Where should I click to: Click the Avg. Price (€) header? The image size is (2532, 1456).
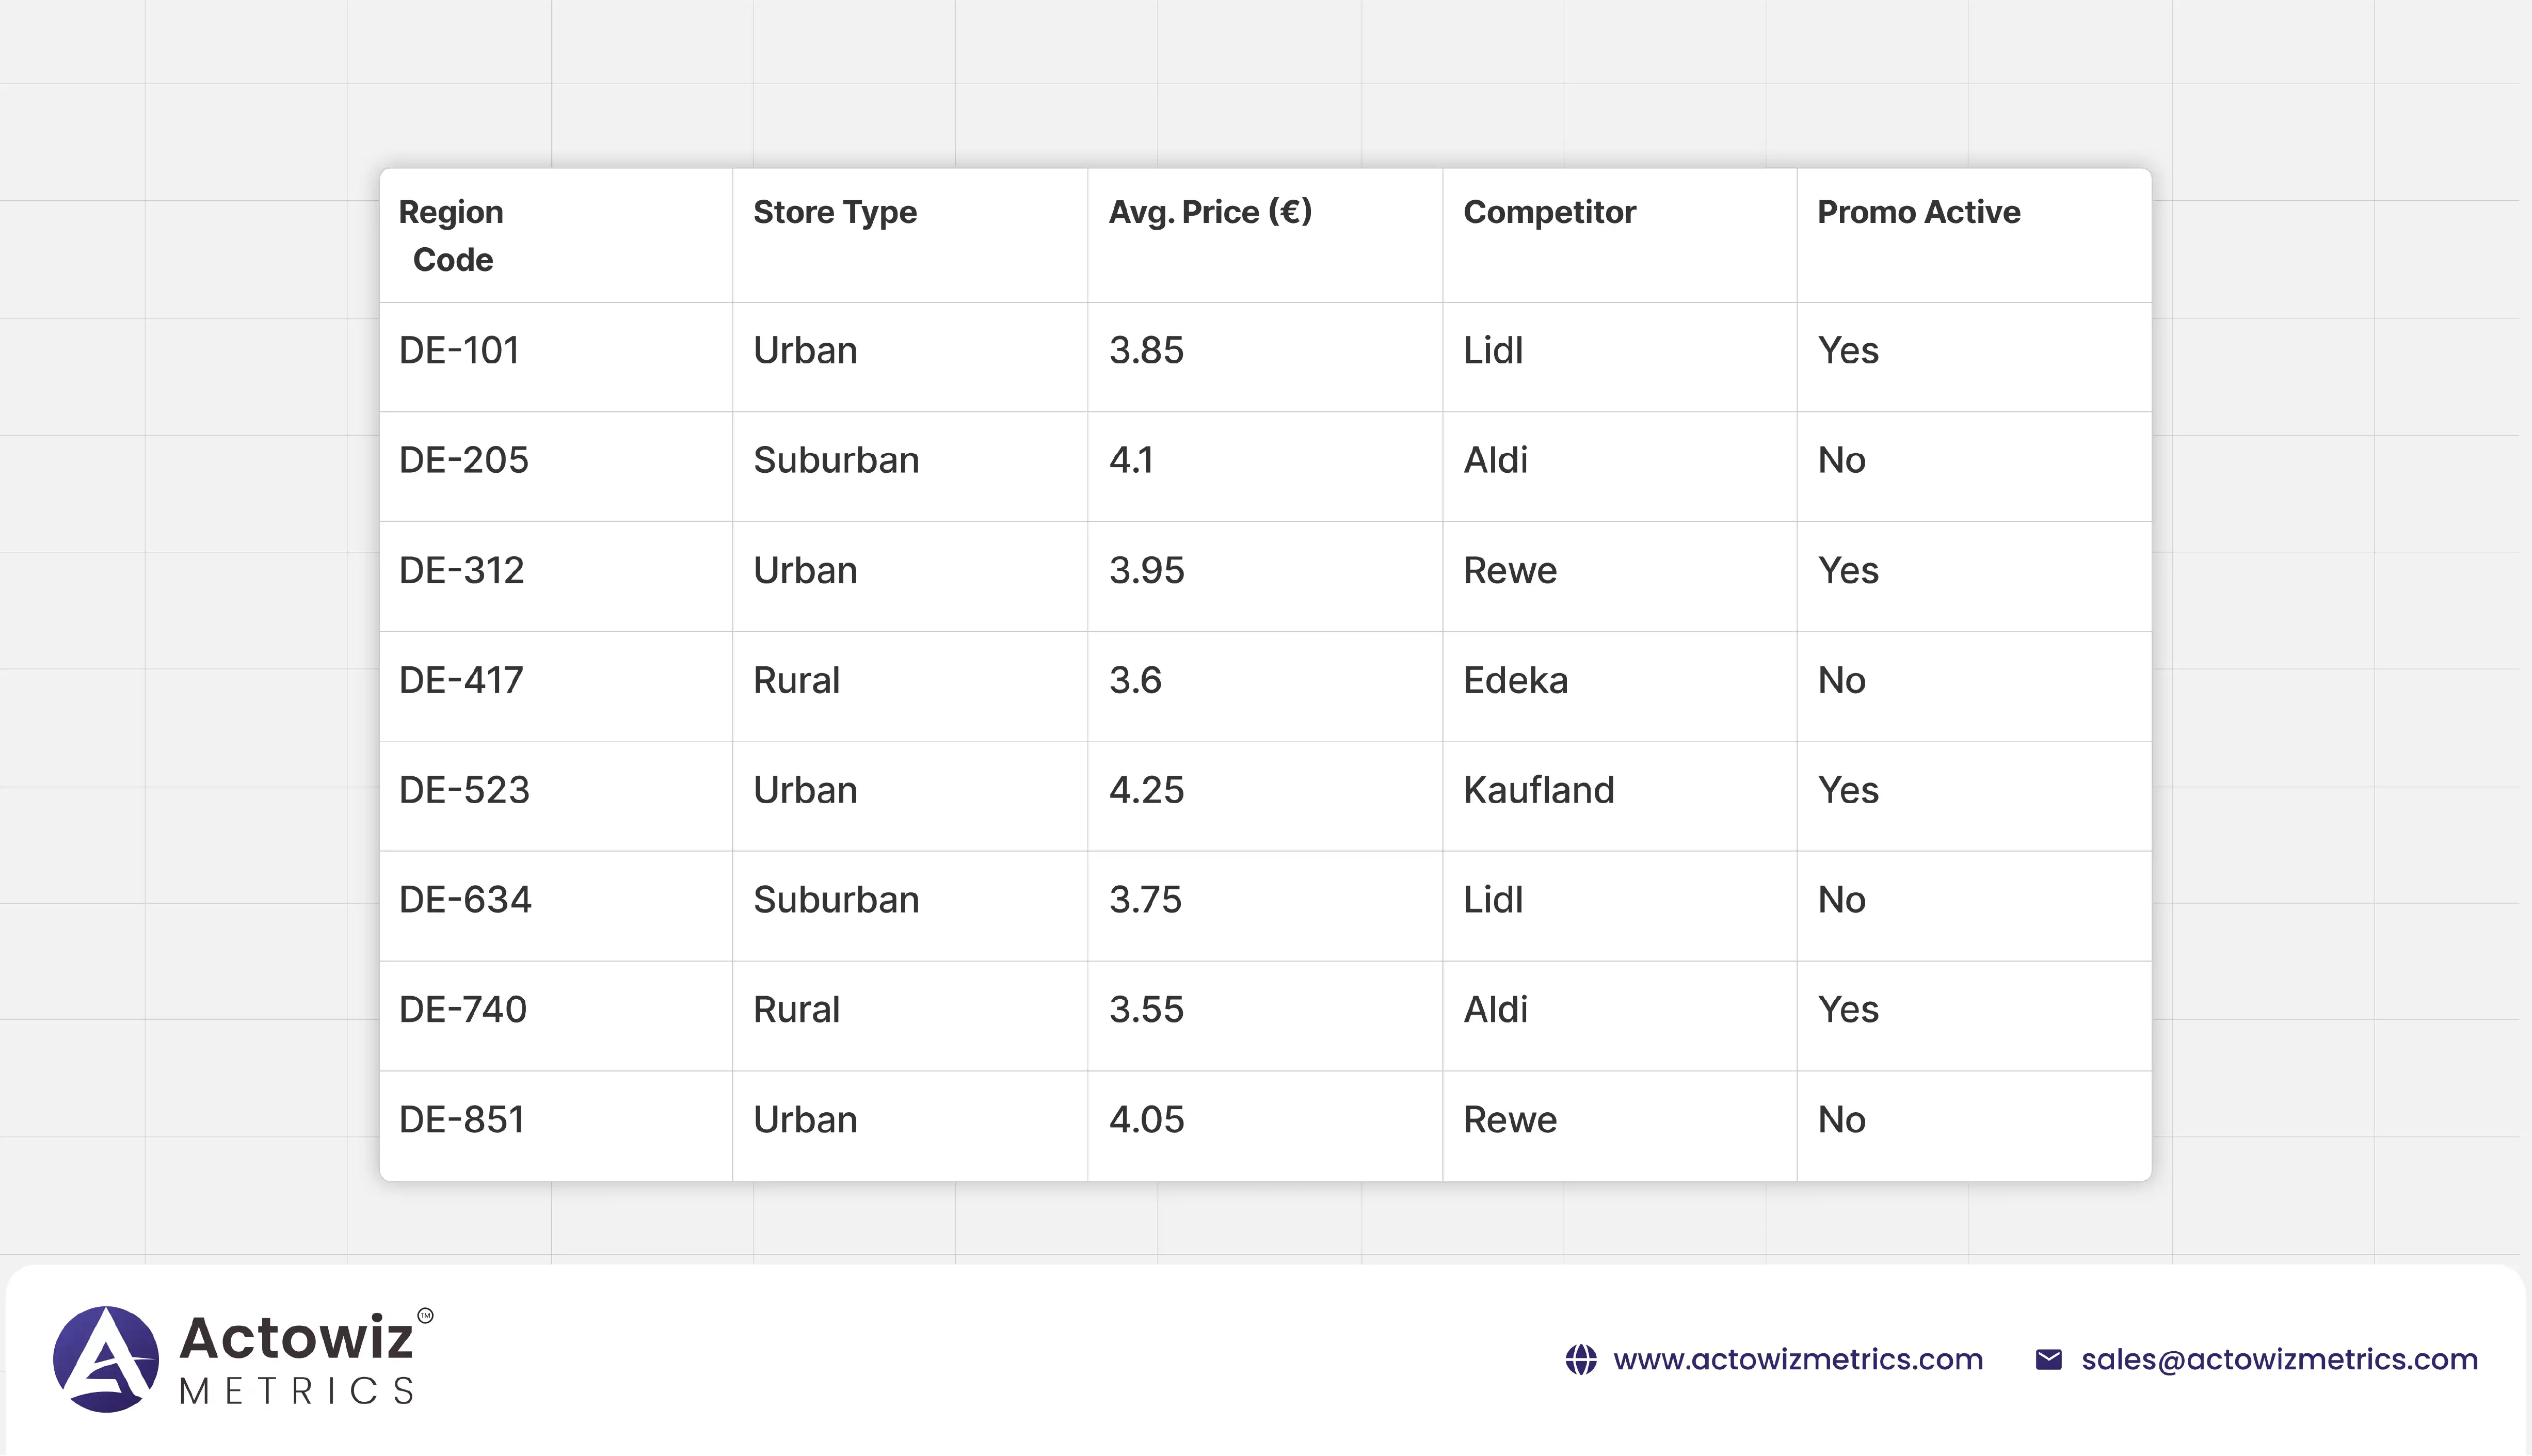[x=1209, y=212]
